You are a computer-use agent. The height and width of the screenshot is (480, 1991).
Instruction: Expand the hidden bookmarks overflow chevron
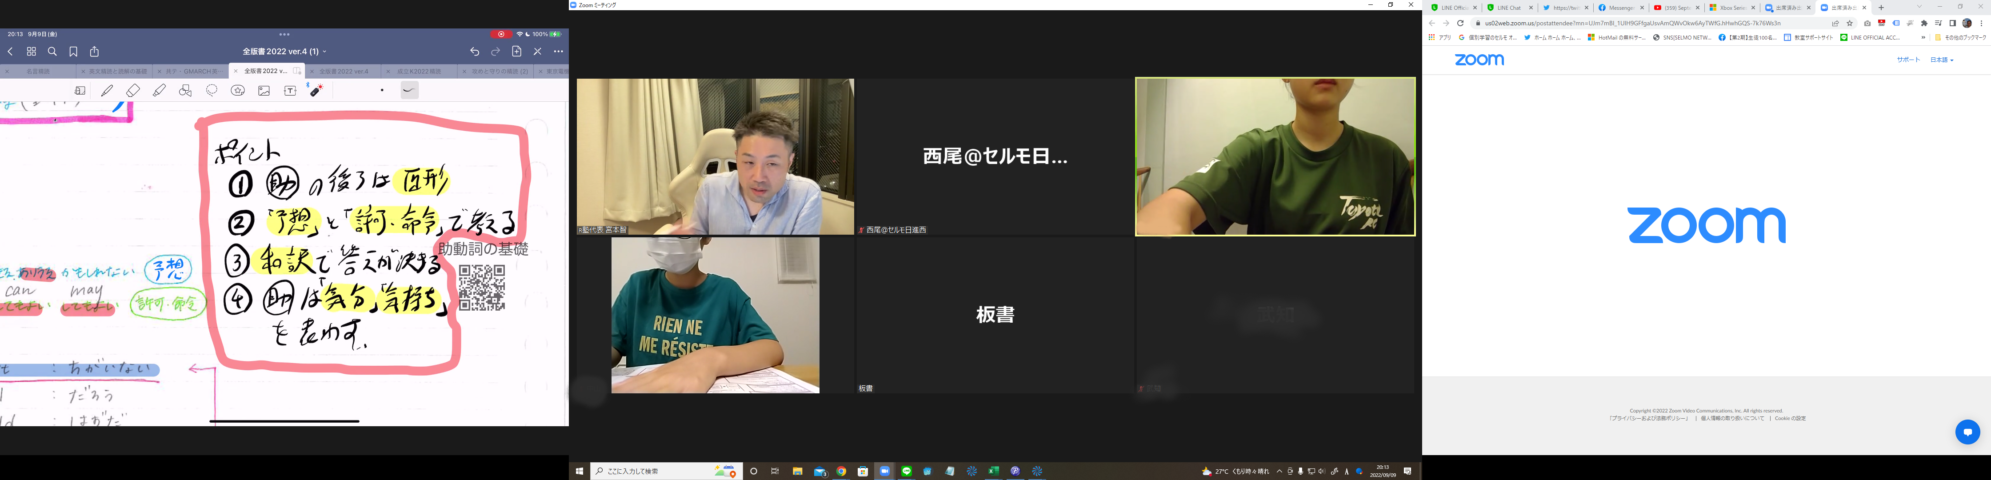(x=1922, y=38)
